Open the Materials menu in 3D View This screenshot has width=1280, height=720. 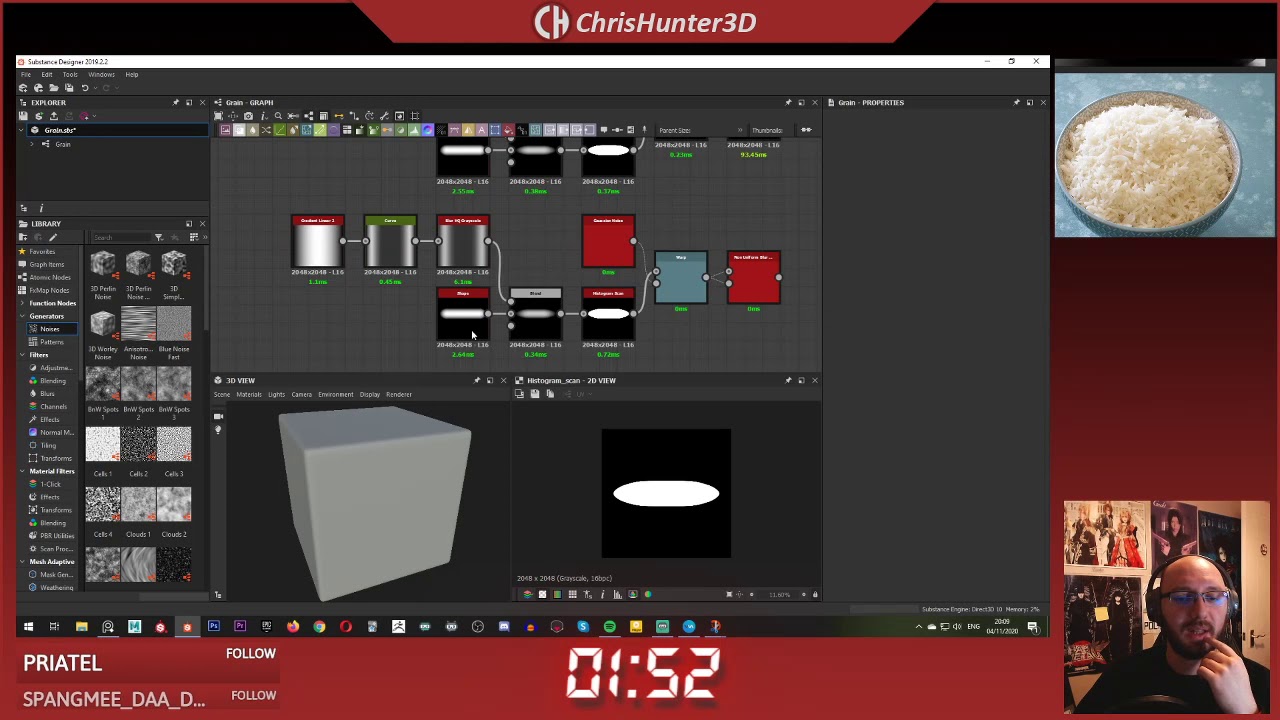point(248,394)
